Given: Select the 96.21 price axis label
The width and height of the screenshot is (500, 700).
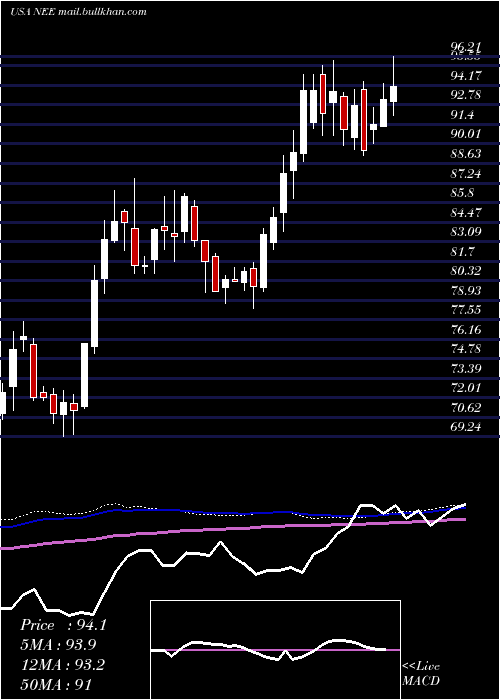Looking at the screenshot, I should point(466,46).
